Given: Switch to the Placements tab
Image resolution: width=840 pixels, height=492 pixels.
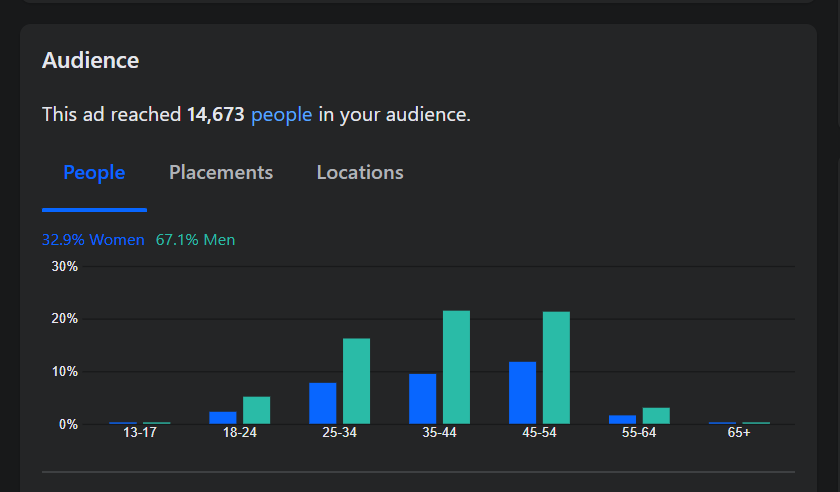Looking at the screenshot, I should pyautogui.click(x=221, y=173).
